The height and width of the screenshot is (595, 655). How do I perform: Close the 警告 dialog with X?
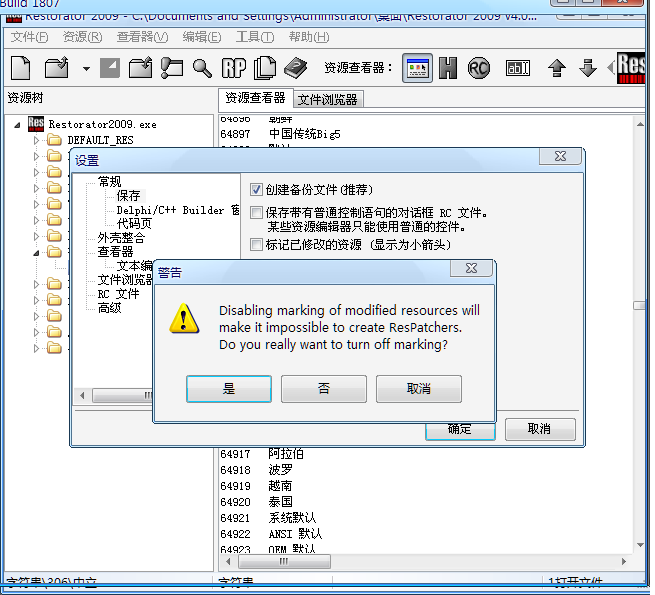click(x=471, y=268)
